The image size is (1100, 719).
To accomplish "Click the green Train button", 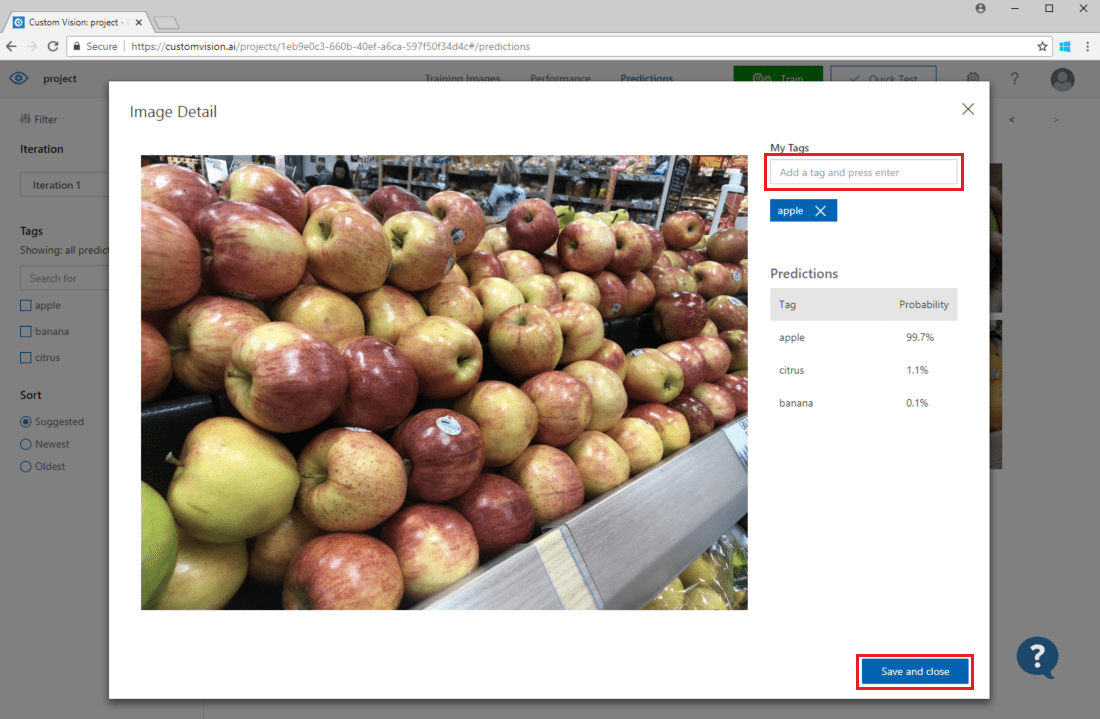I will coord(778,78).
